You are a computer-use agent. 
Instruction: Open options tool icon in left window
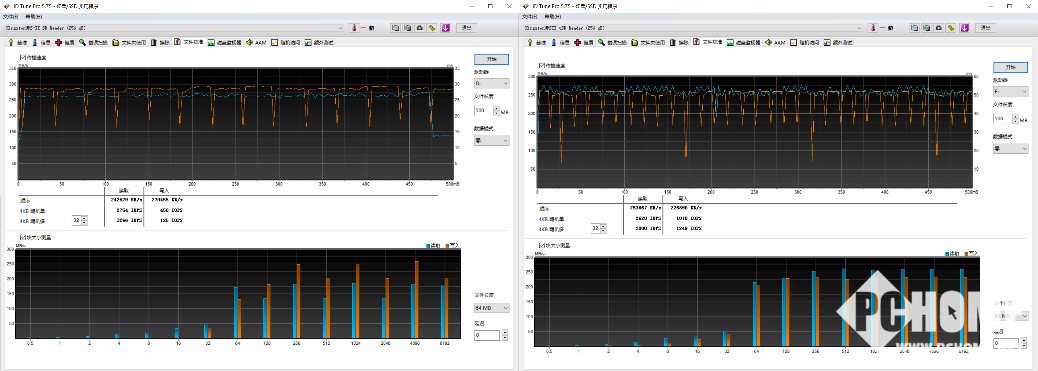click(431, 28)
